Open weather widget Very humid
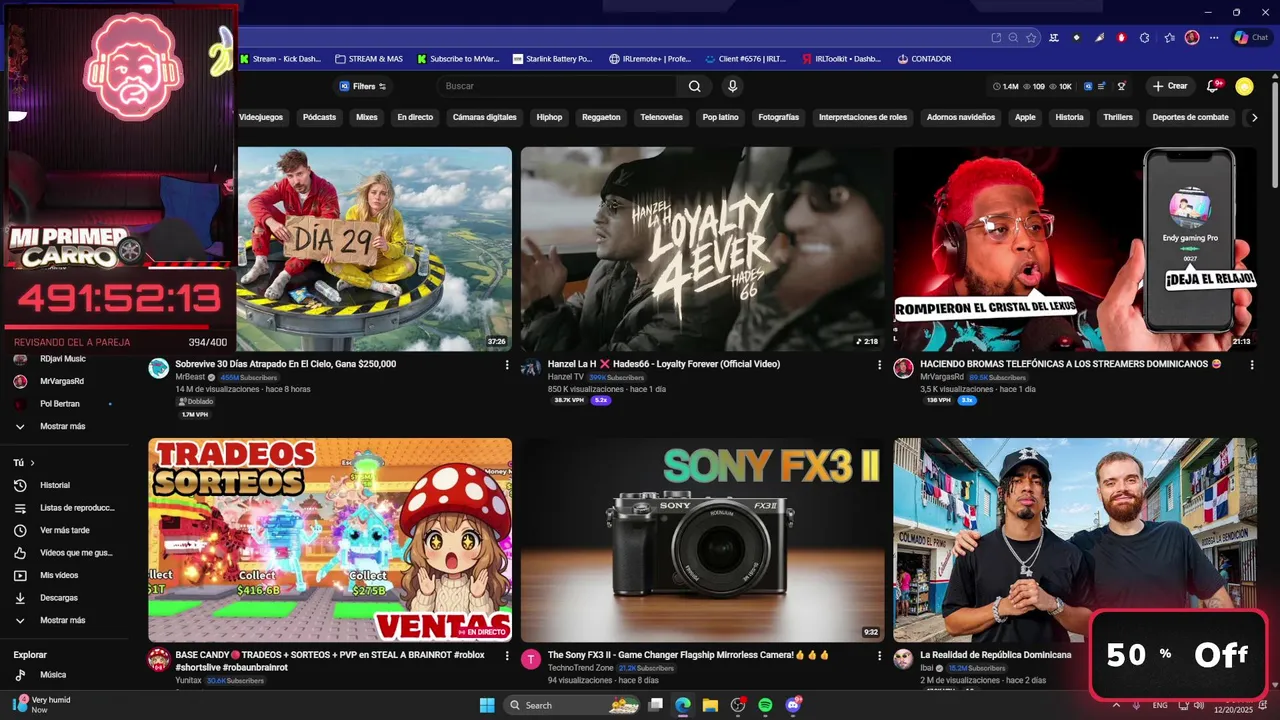Image resolution: width=1280 pixels, height=720 pixels. pos(42,705)
